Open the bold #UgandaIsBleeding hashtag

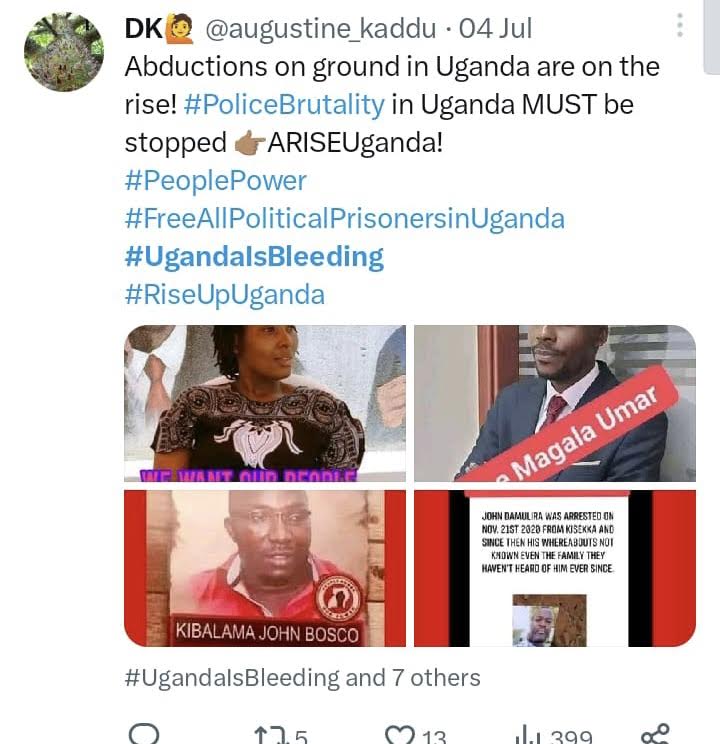[x=254, y=257]
